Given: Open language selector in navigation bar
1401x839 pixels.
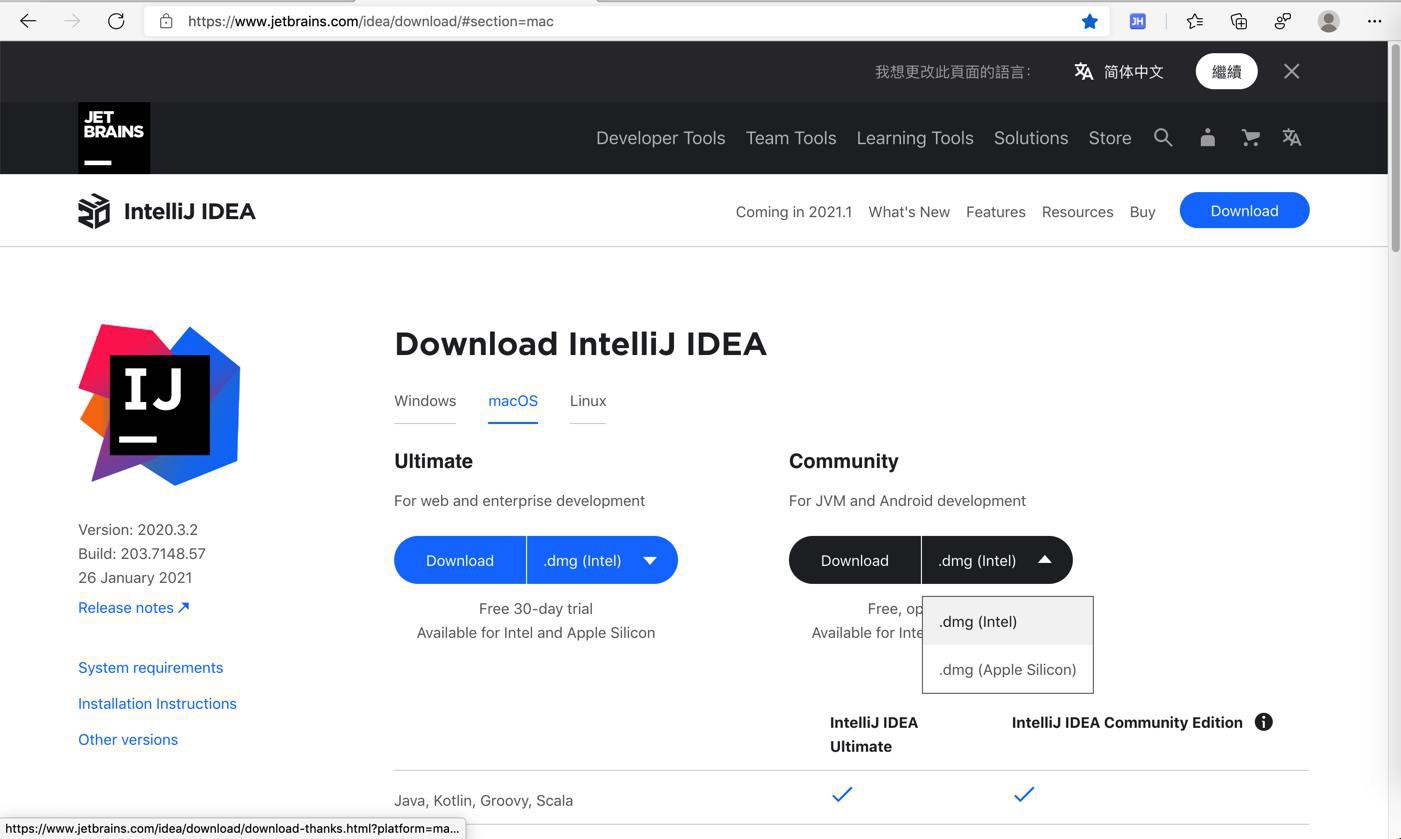Looking at the screenshot, I should click(x=1292, y=138).
